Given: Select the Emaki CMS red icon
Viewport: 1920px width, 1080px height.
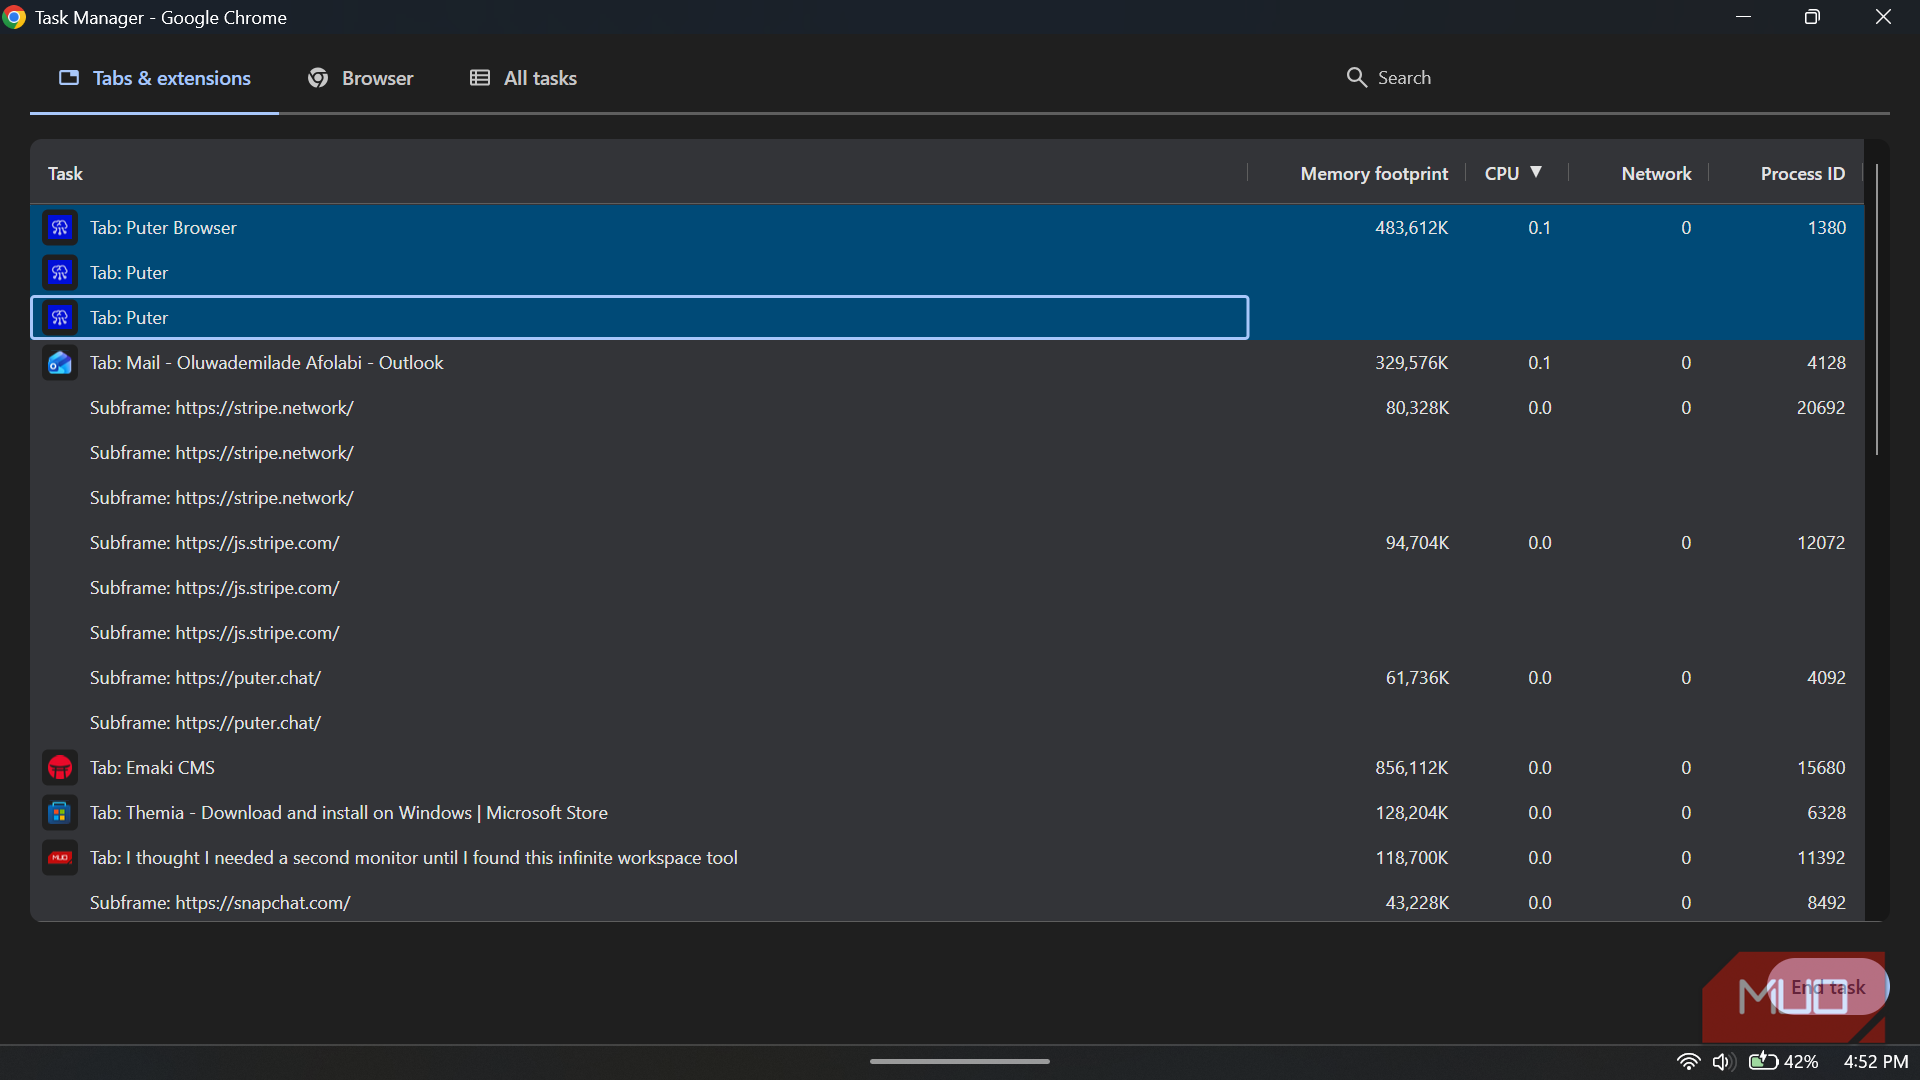Looking at the screenshot, I should point(60,768).
